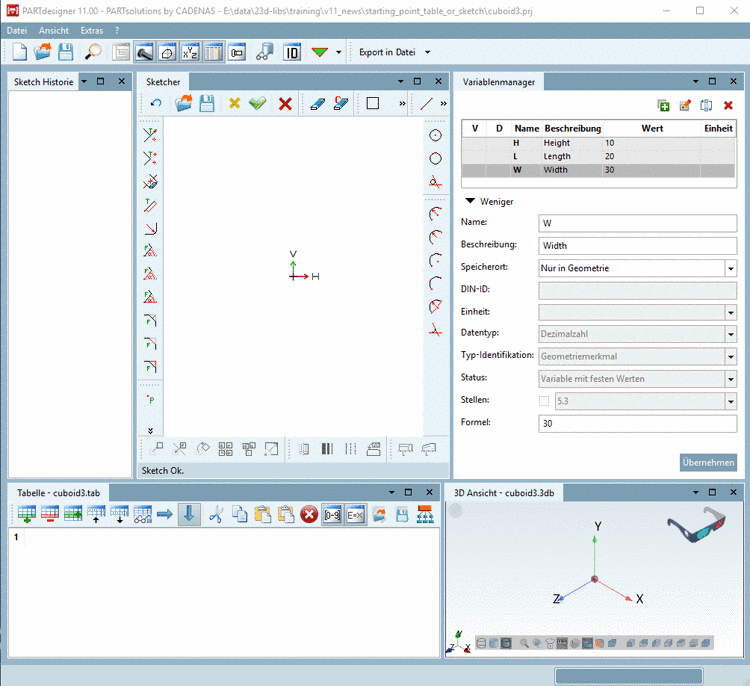Delete variable with red X in Variablenmanager
Image resolution: width=750 pixels, height=686 pixels.
728,105
